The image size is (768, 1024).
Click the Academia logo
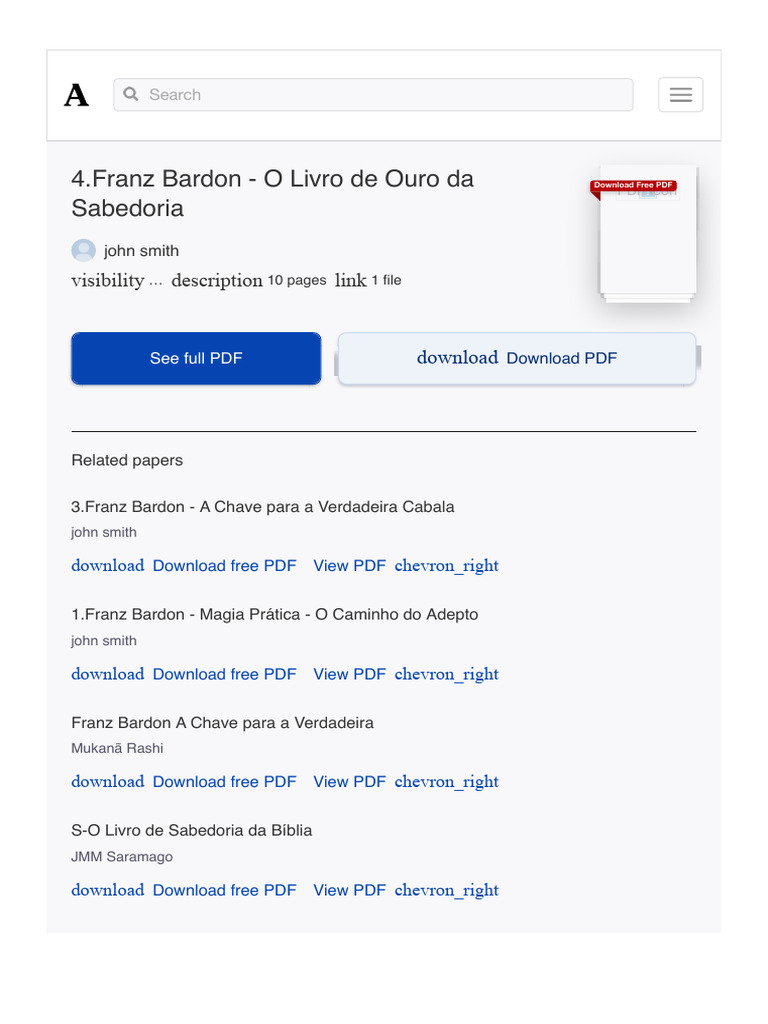coord(76,95)
